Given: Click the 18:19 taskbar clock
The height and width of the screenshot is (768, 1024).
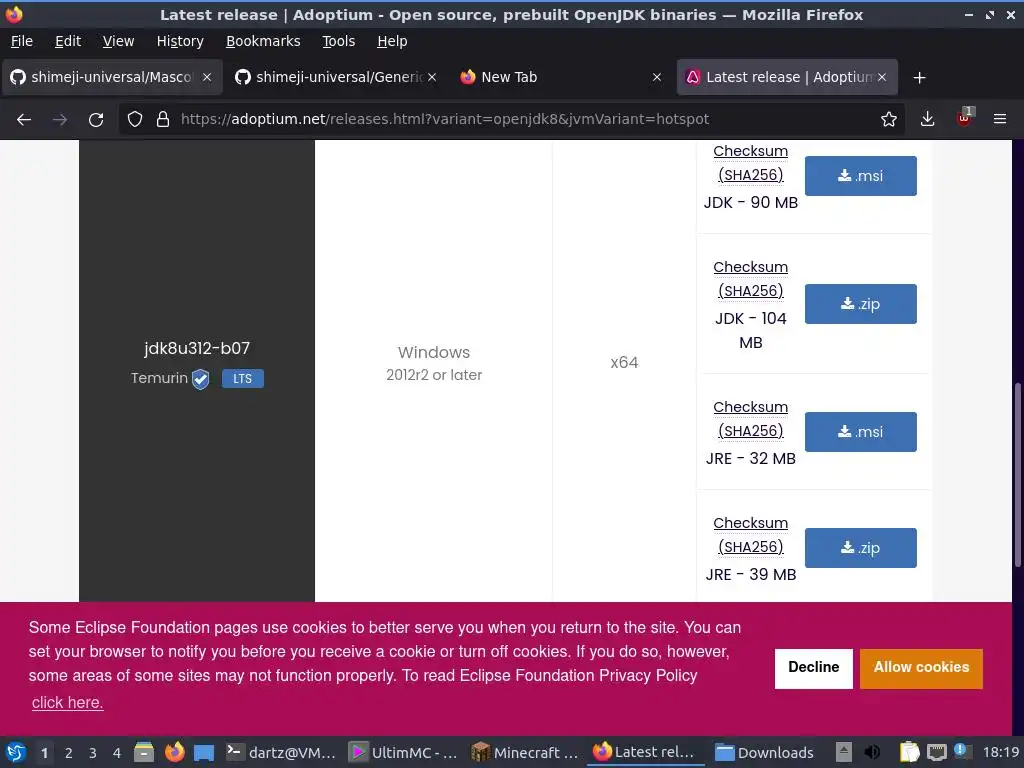Looking at the screenshot, I should pyautogui.click(x=1000, y=752).
